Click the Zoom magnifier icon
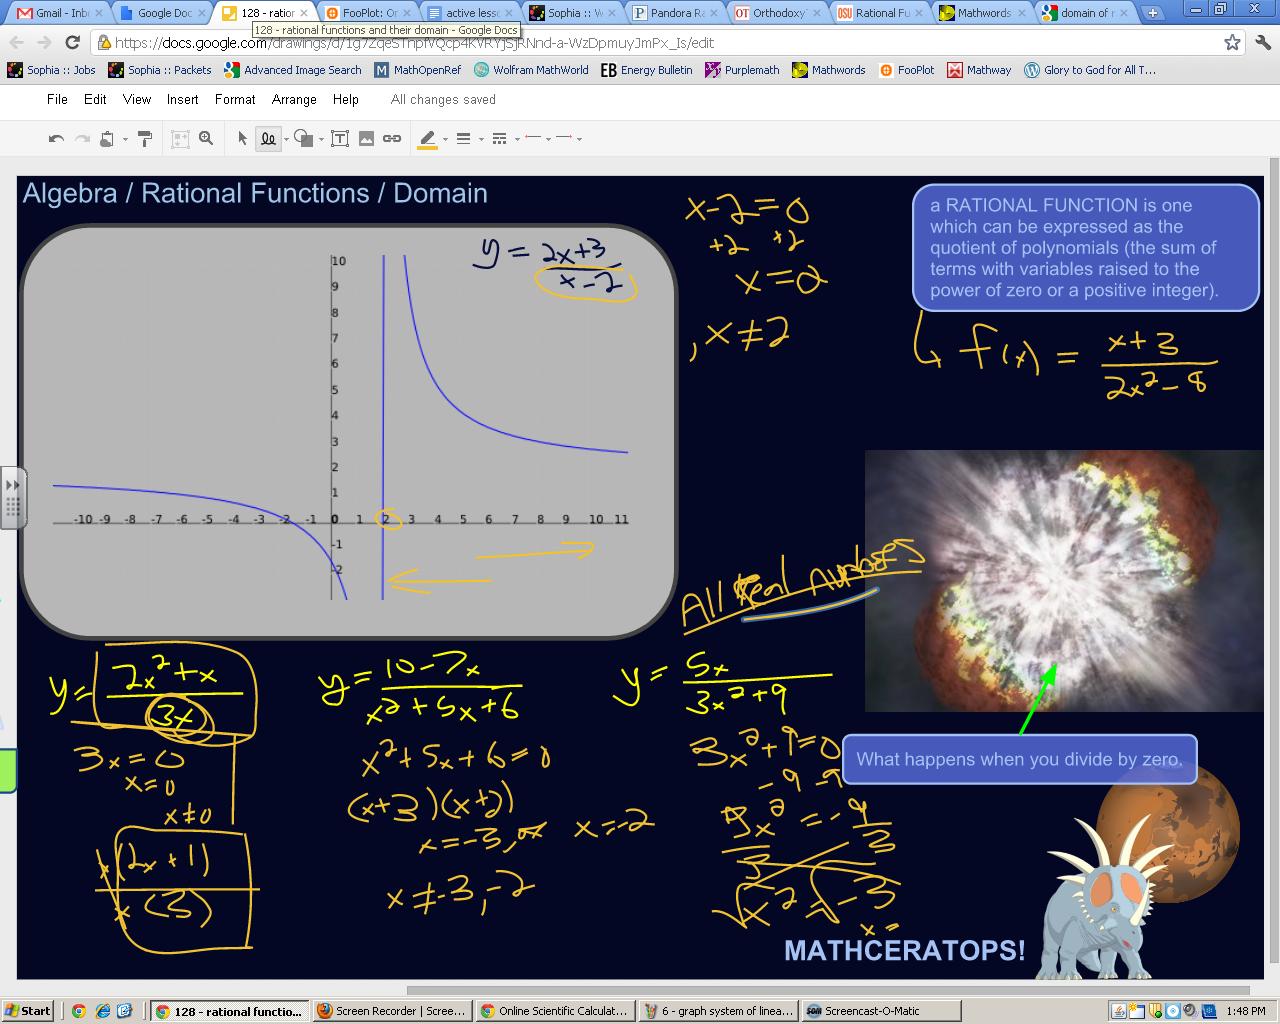The width and height of the screenshot is (1280, 1024). pyautogui.click(x=207, y=138)
